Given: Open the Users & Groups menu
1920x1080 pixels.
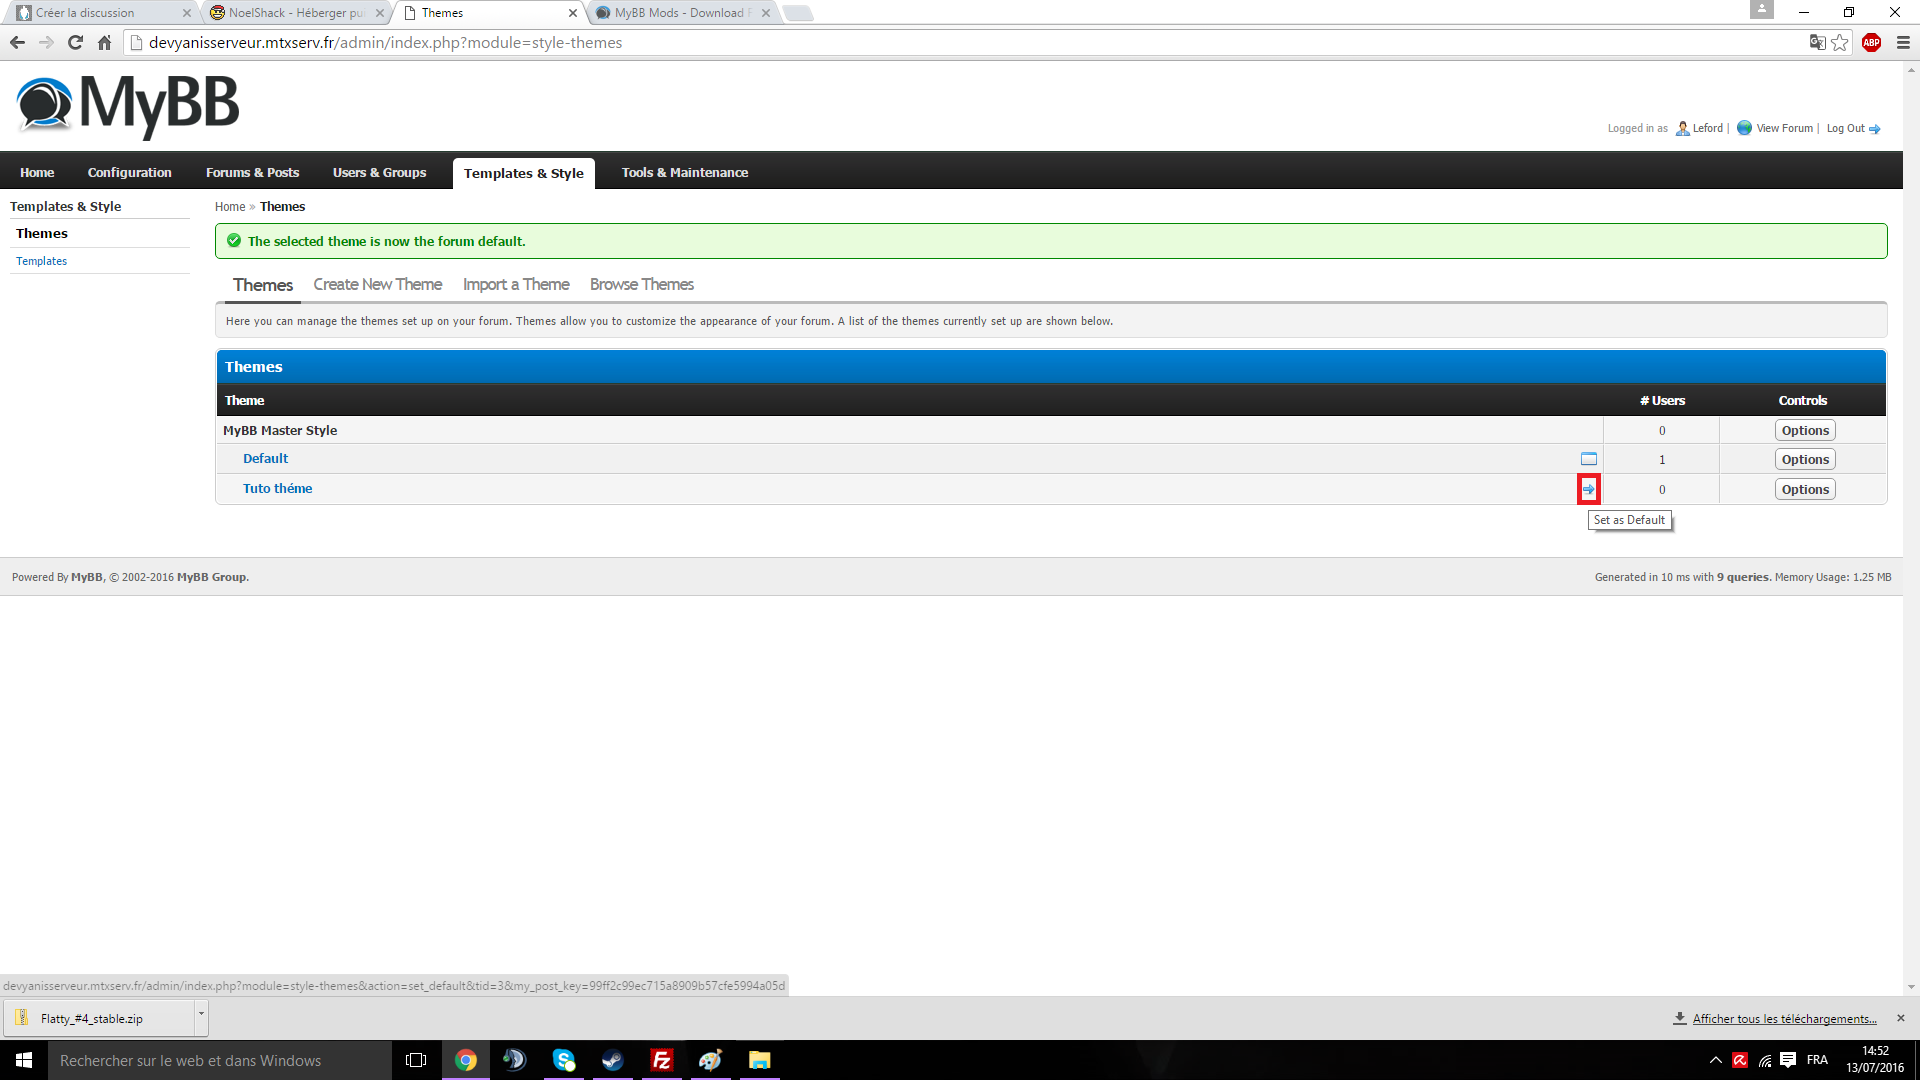Looking at the screenshot, I should tap(379, 173).
